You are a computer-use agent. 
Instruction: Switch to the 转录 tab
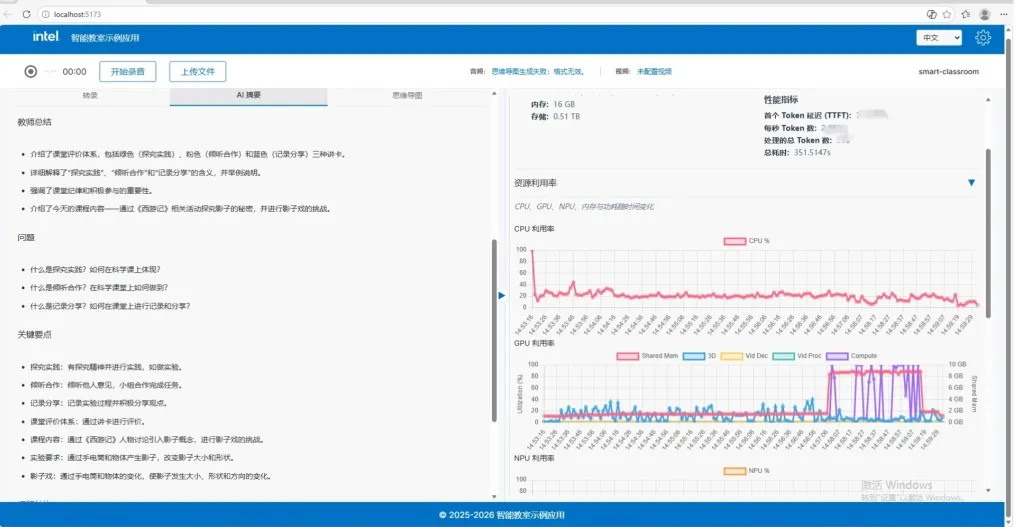tap(90, 96)
